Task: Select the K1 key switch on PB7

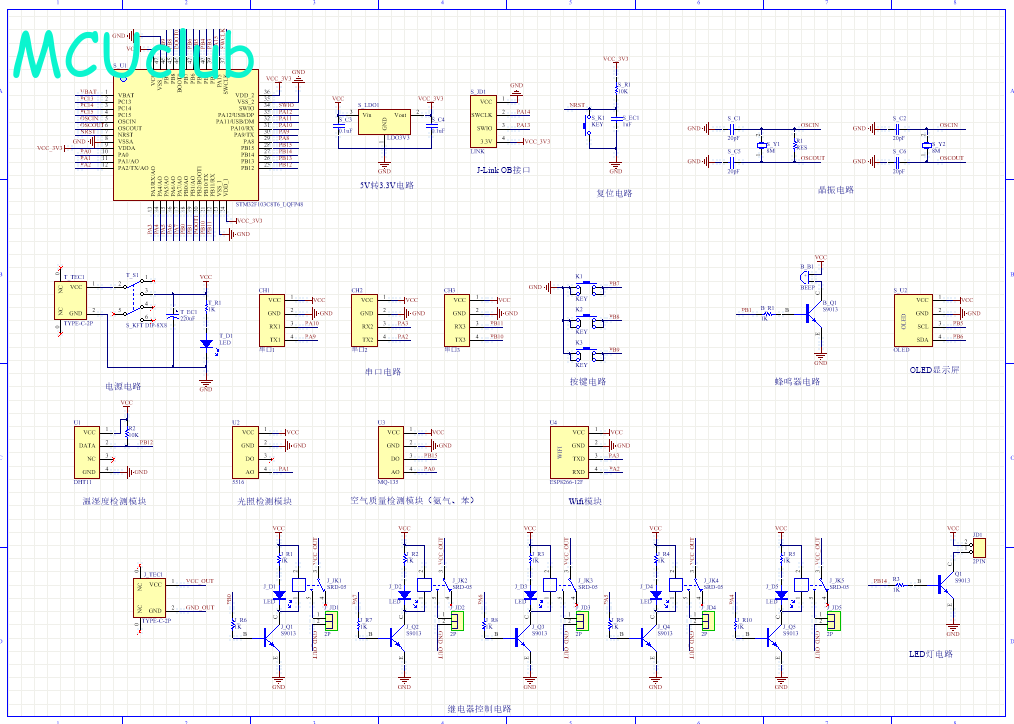Action: click(x=587, y=287)
